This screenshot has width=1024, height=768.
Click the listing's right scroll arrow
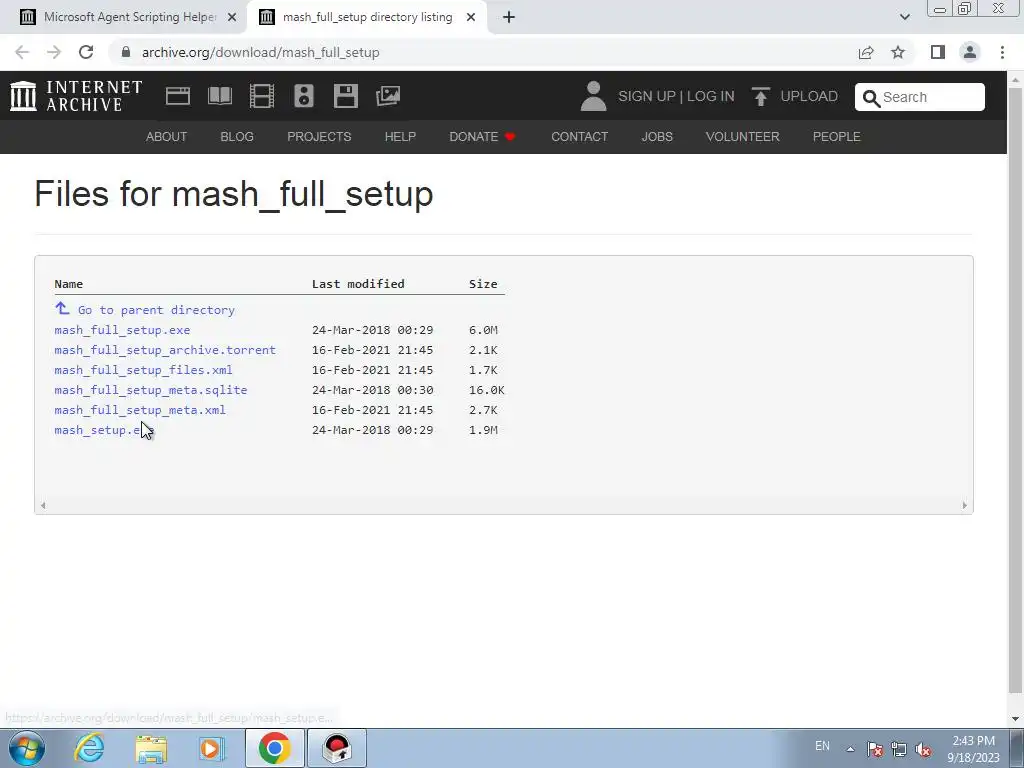[x=965, y=505]
